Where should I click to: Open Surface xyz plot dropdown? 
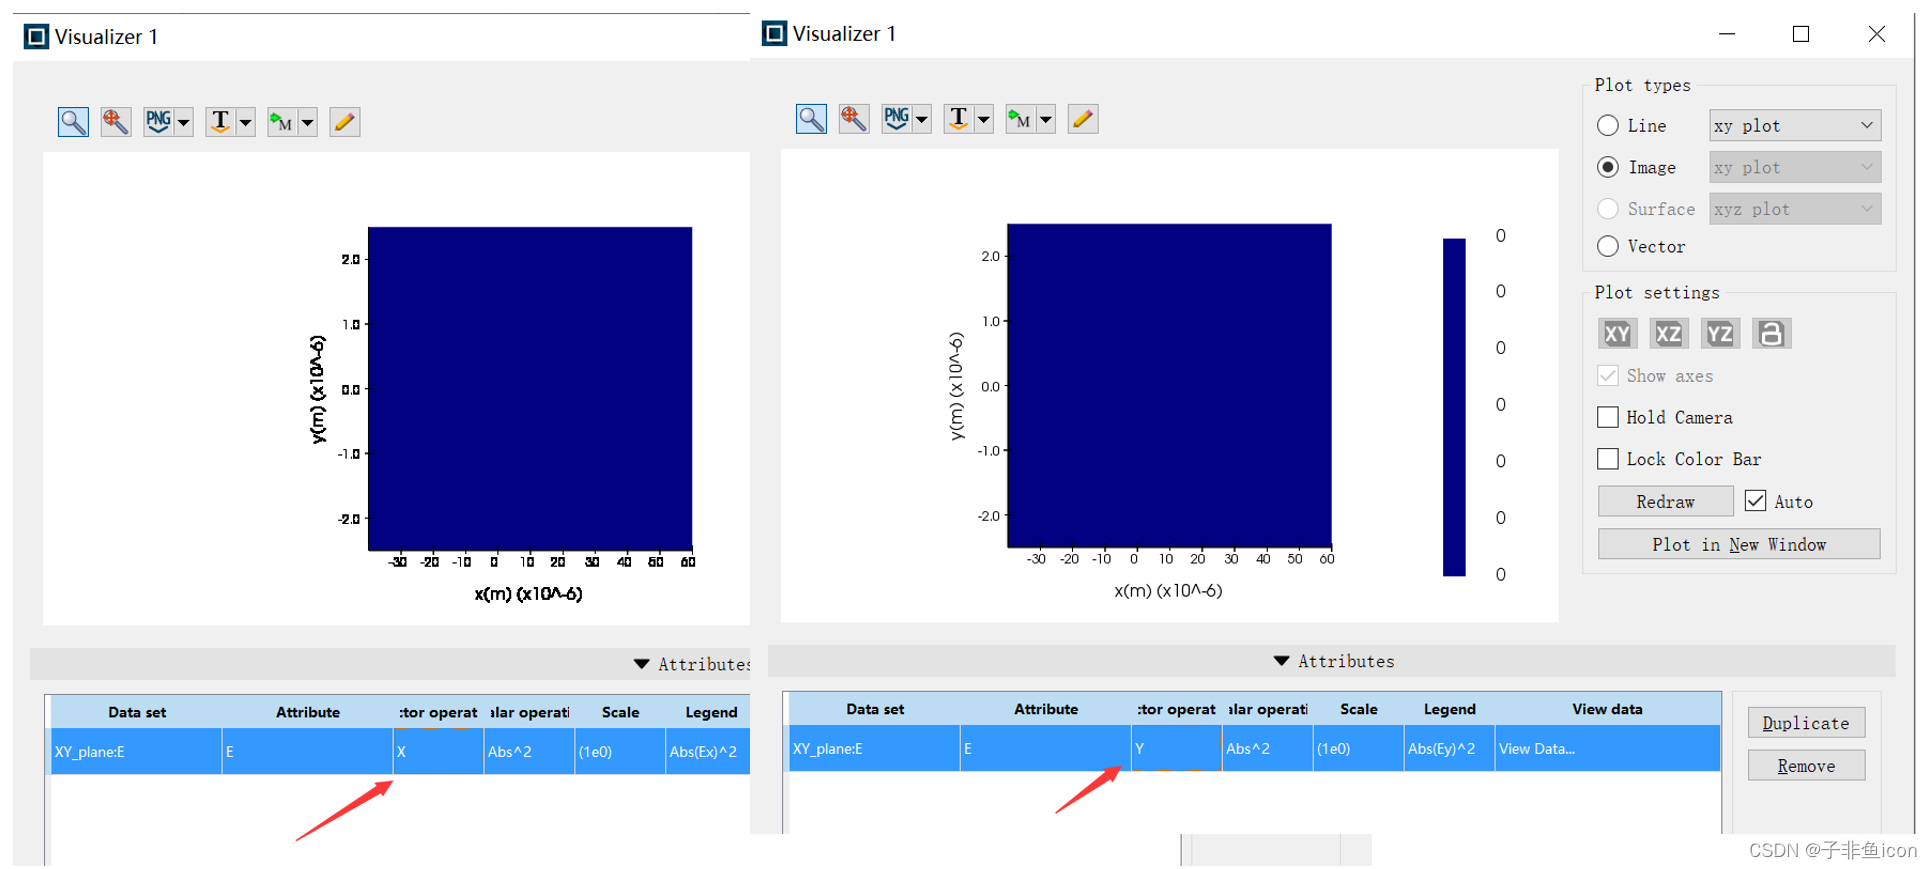(x=1795, y=209)
